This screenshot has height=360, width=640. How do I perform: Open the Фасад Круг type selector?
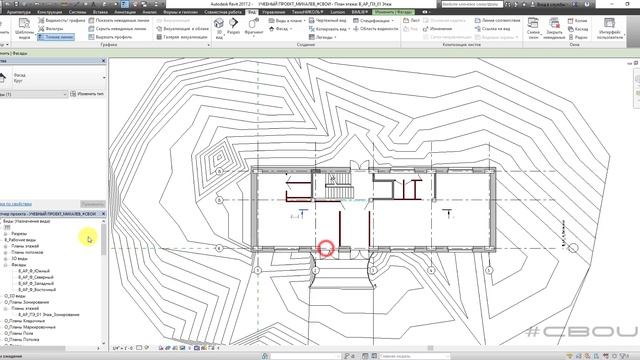tap(52, 78)
